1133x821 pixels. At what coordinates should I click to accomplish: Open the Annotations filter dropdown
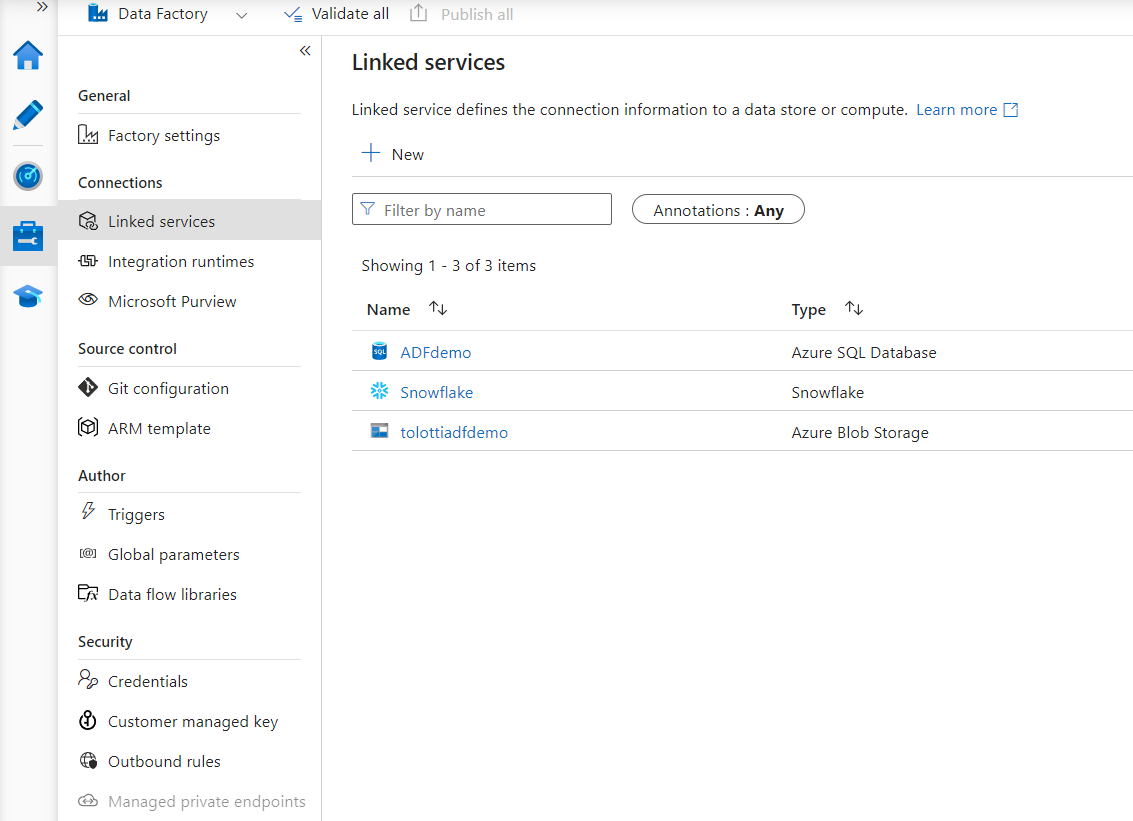coord(718,210)
